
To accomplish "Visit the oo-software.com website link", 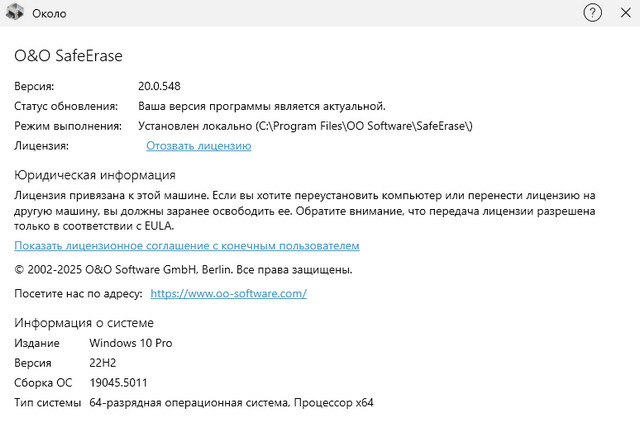I will point(228,294).
